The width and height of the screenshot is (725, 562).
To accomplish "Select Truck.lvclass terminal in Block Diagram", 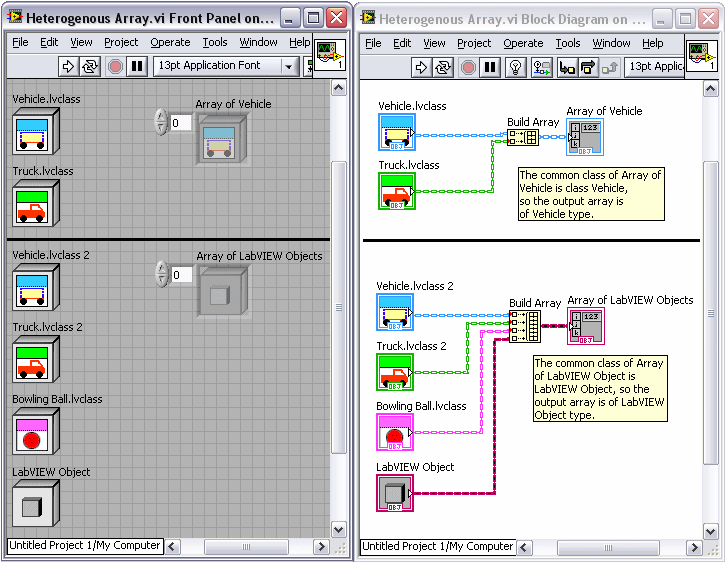I will (397, 191).
